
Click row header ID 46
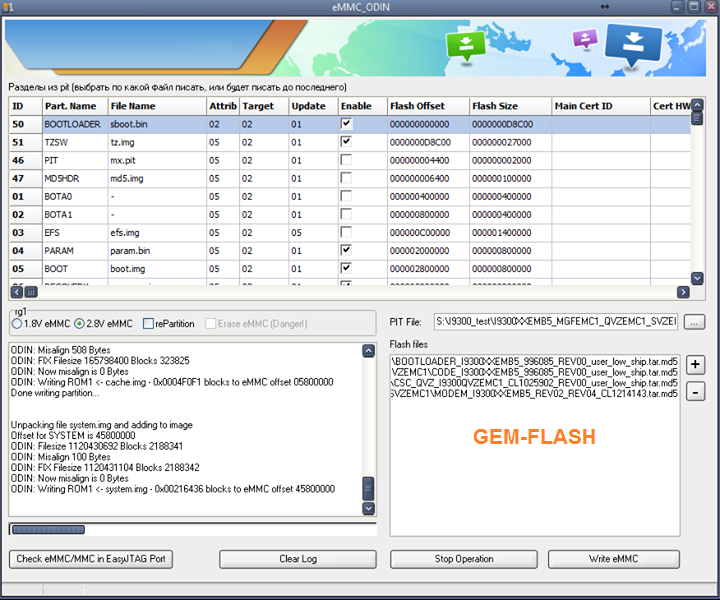pyautogui.click(x=26, y=161)
